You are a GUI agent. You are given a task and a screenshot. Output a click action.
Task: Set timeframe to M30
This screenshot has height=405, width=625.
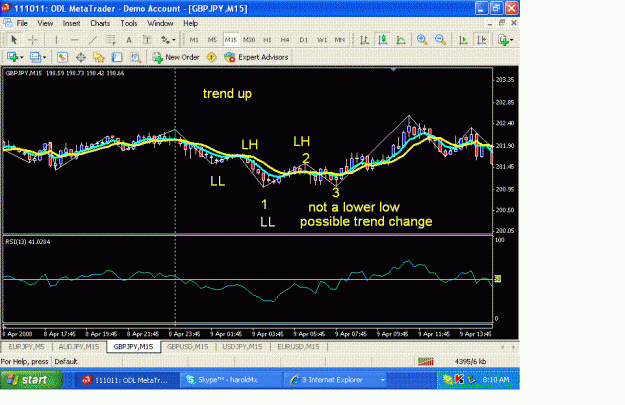(x=249, y=40)
